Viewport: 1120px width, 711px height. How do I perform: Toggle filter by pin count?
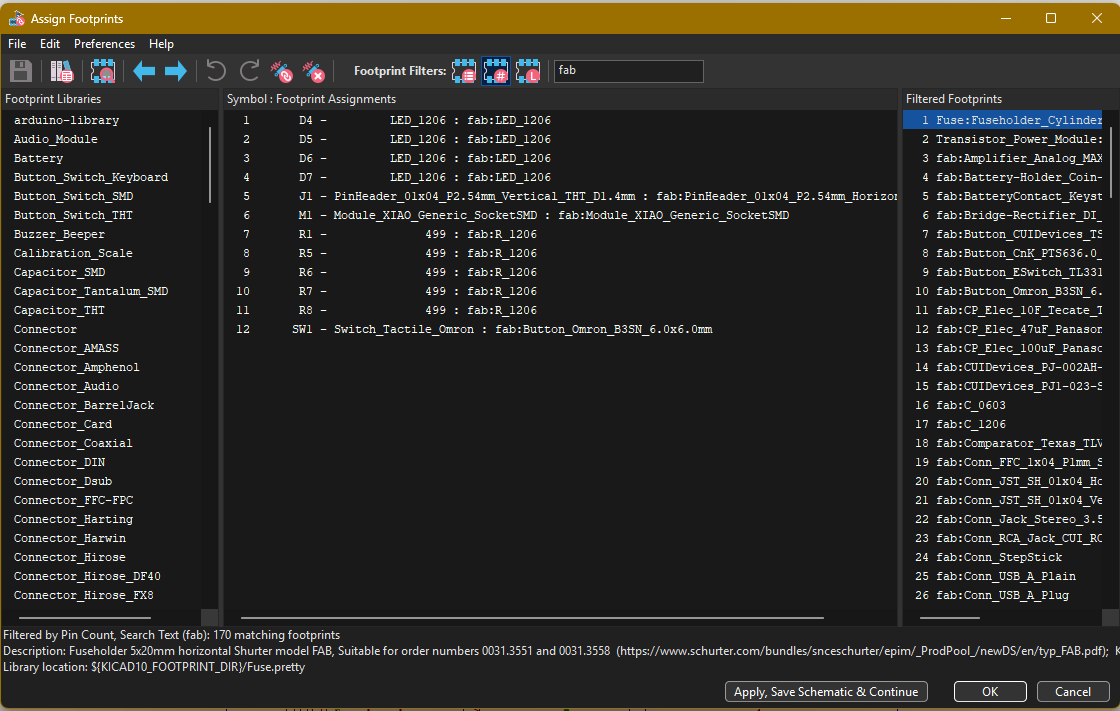click(496, 71)
